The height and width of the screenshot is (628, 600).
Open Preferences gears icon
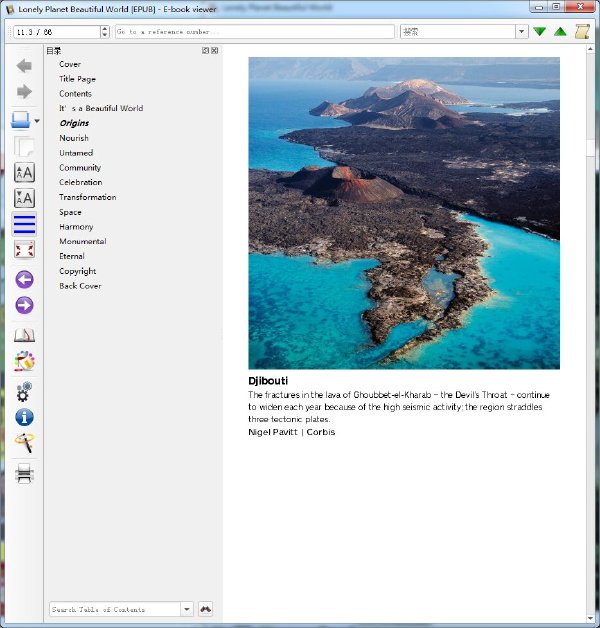24,391
